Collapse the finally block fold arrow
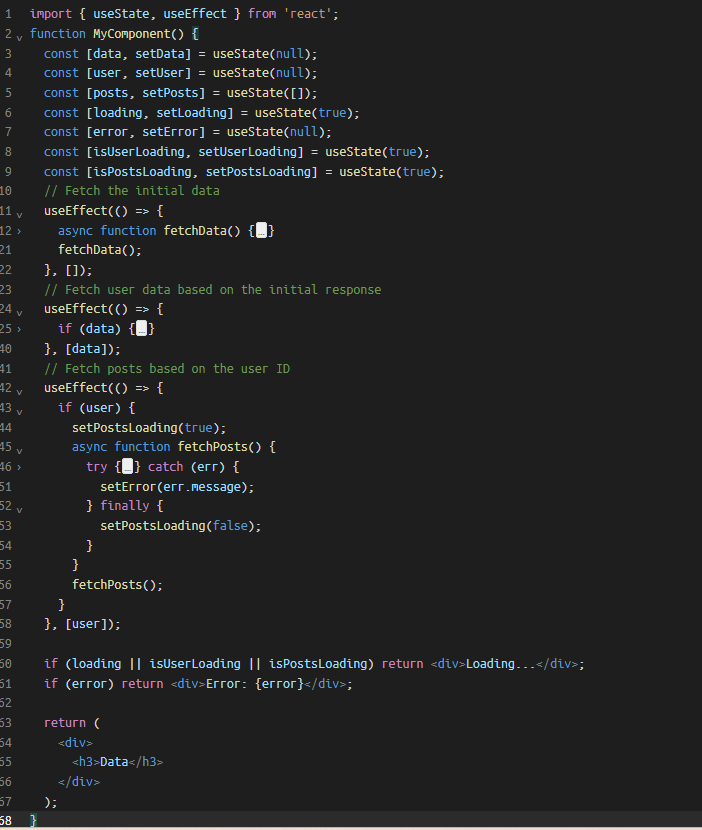Screen dimensions: 702x830 click(20, 510)
